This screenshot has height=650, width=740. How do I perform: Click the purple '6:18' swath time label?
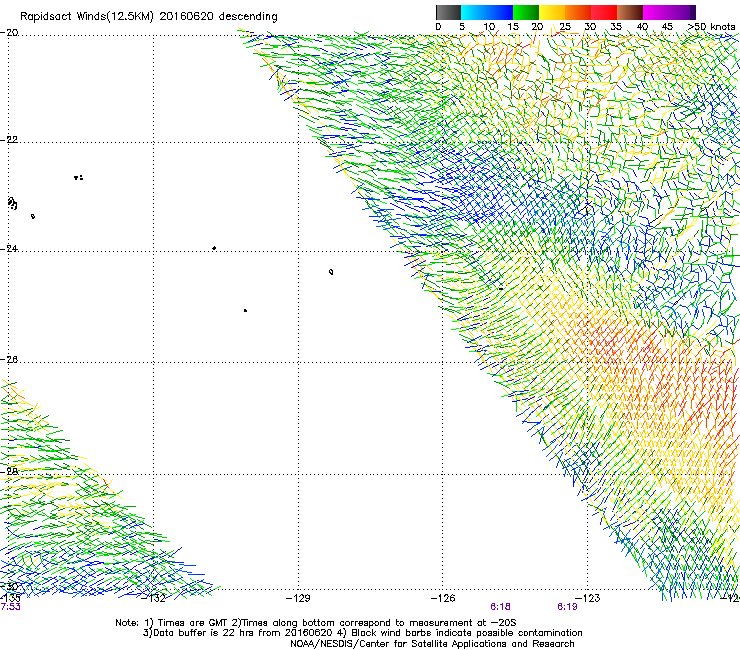[x=500, y=607]
